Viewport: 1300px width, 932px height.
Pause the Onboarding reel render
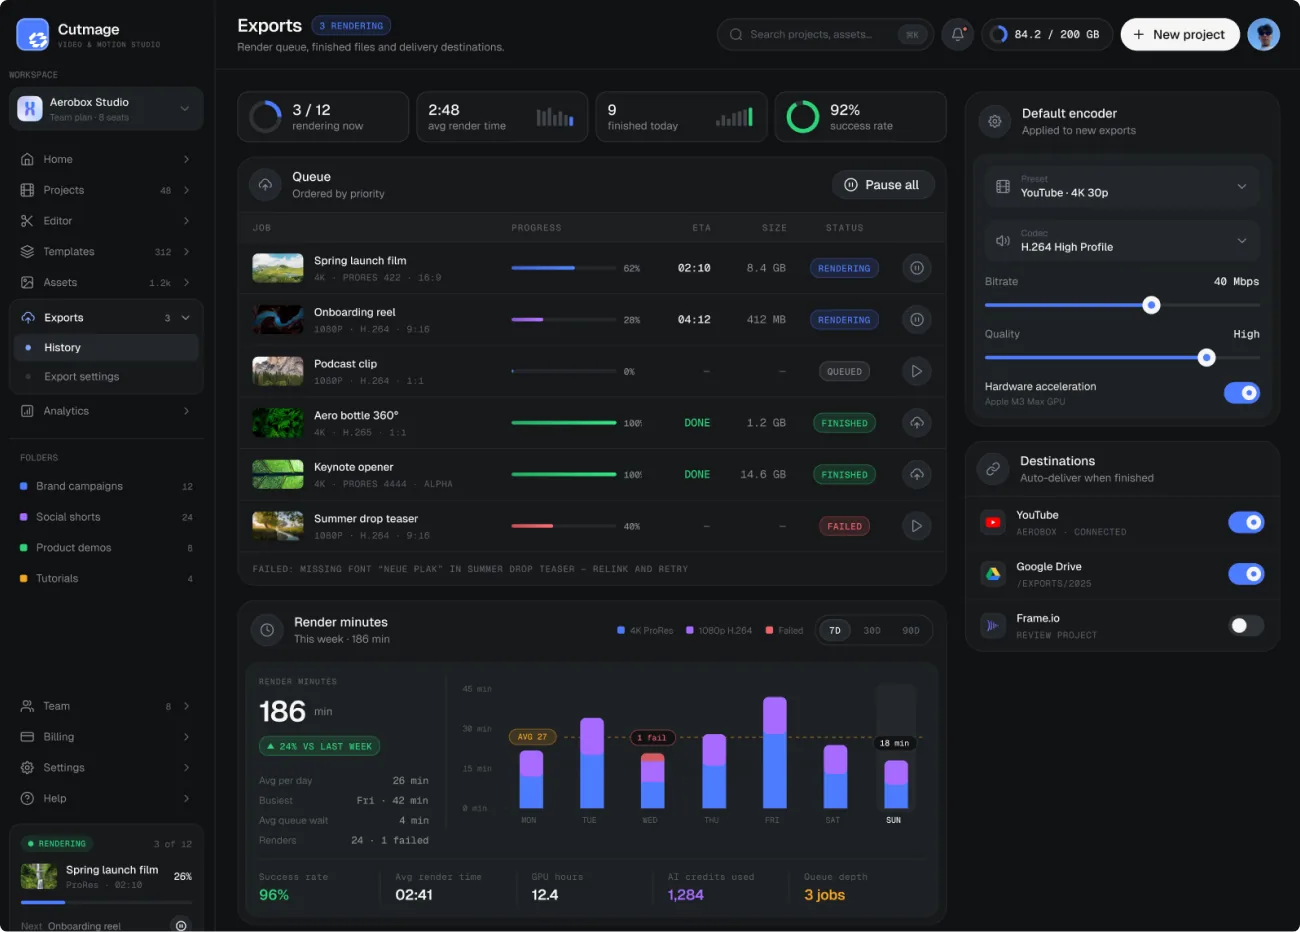pyautogui.click(x=916, y=320)
